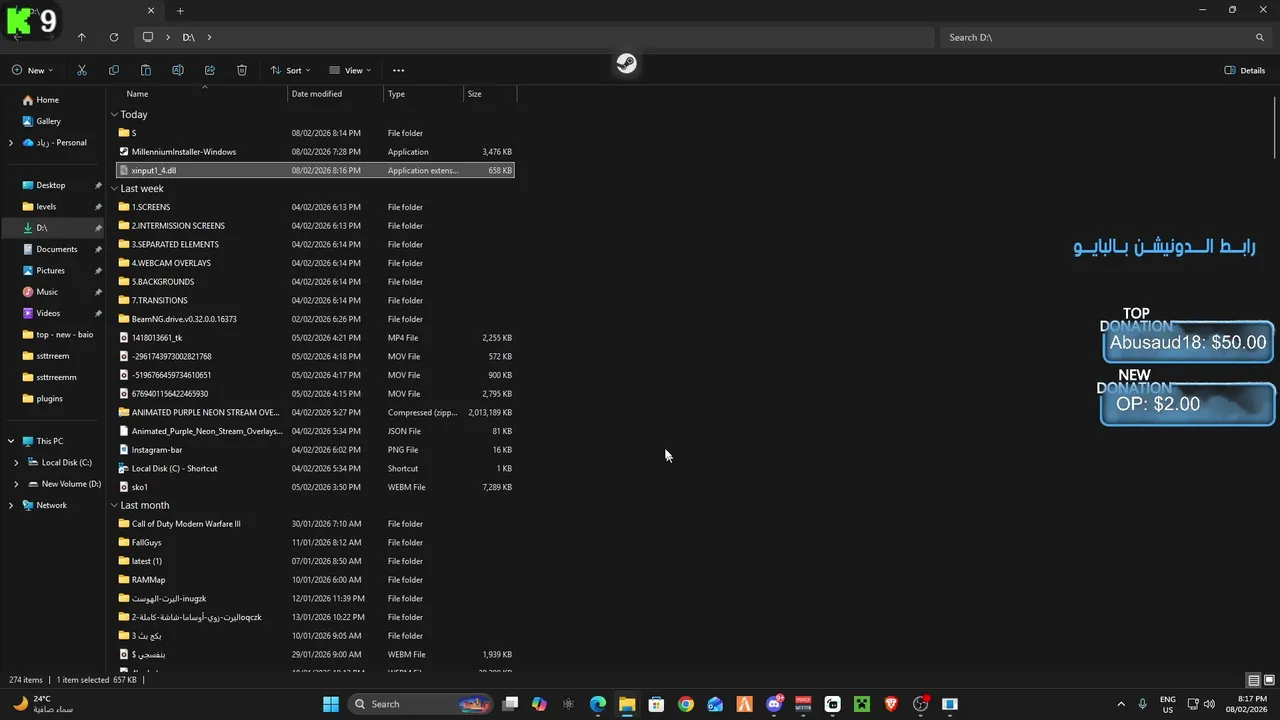Collapse the Last week group
The image size is (1280, 720).
pyautogui.click(x=114, y=189)
